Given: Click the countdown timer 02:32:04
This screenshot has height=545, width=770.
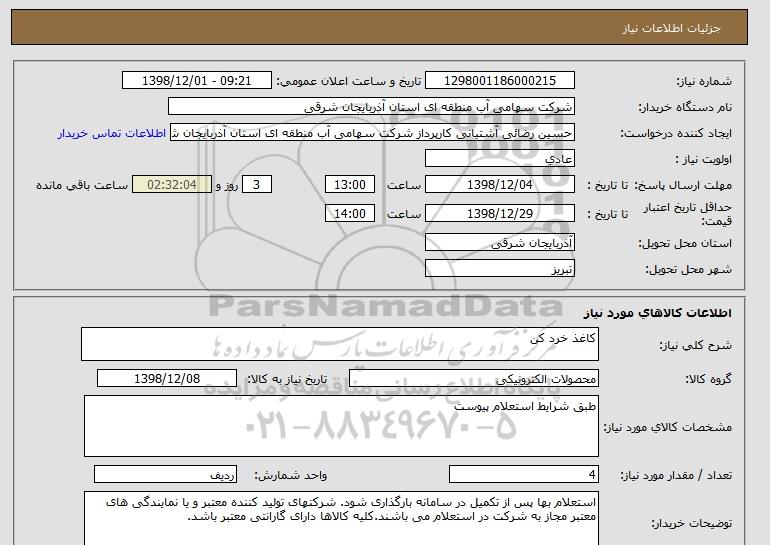Looking at the screenshot, I should point(172,185).
